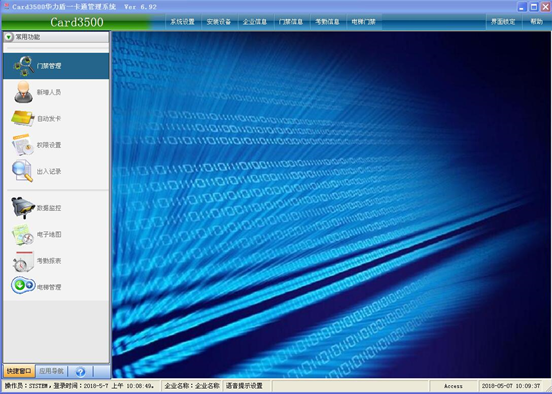The width and height of the screenshot is (552, 394).
Task: Switch to the 快捷窗口 tab
Action: click(x=19, y=371)
